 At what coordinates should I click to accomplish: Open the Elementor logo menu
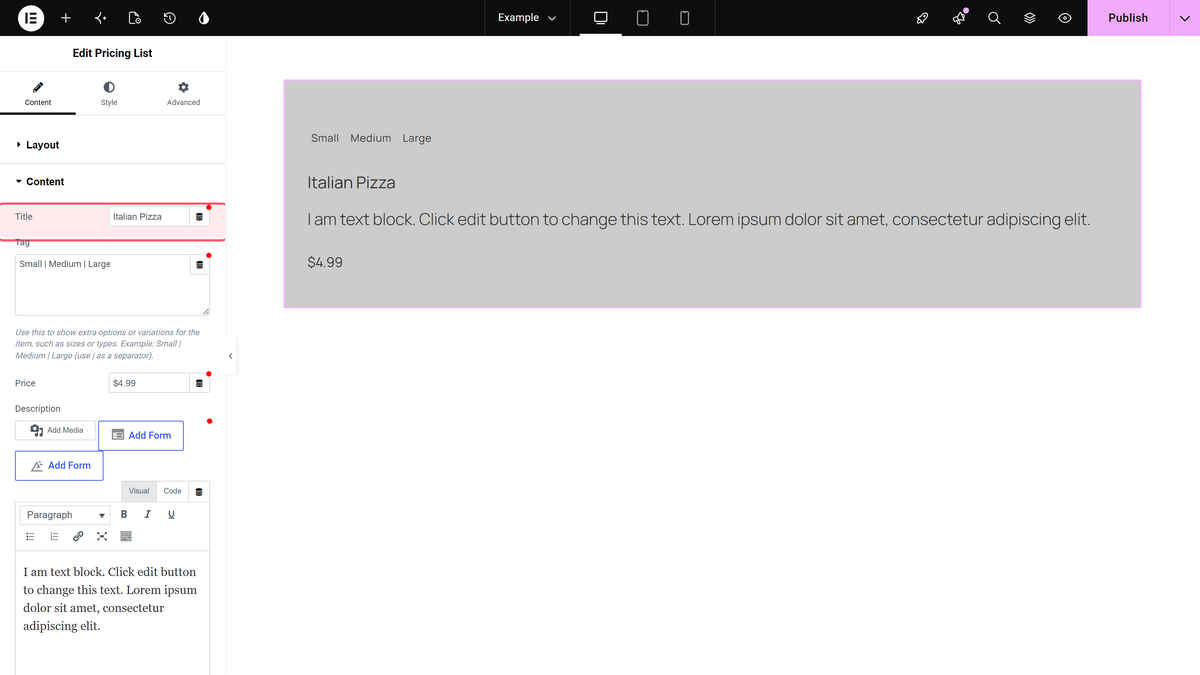31,18
